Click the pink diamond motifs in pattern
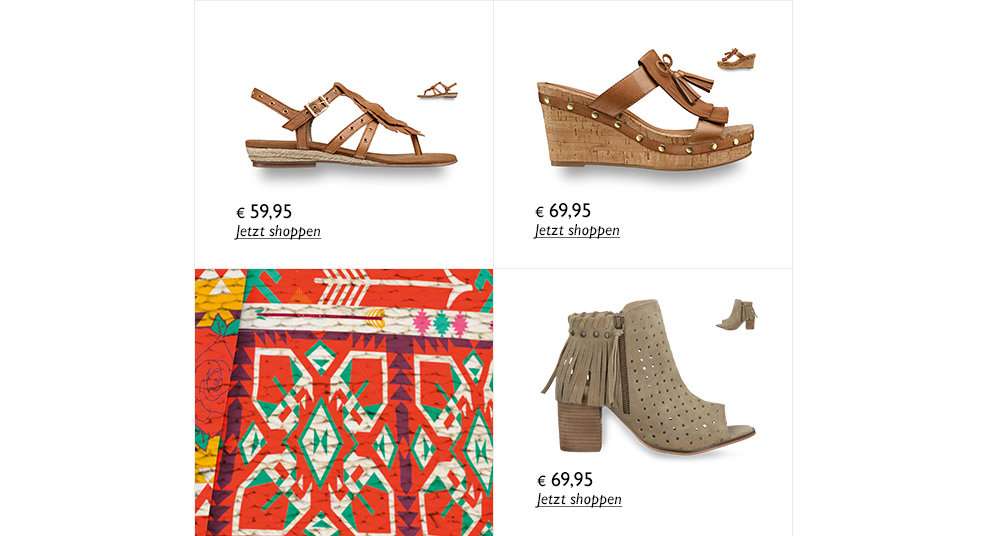The image size is (984, 536). click(442, 323)
